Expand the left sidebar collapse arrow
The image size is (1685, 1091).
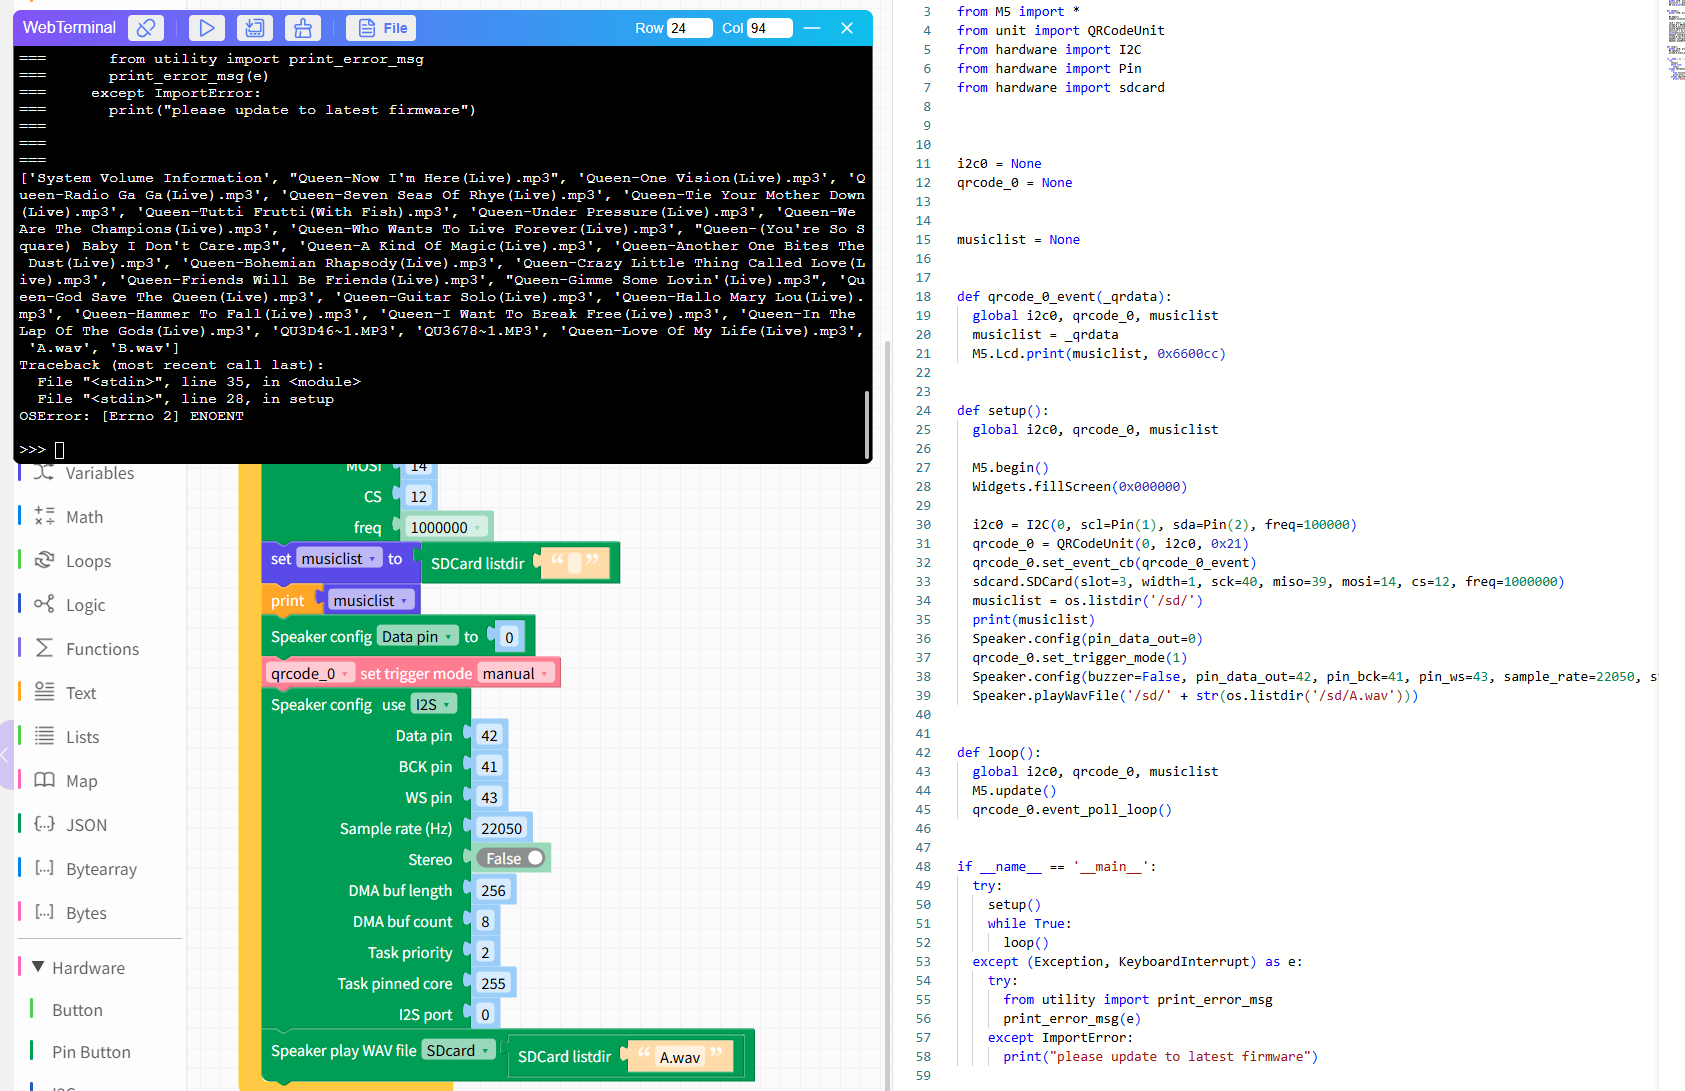[5, 755]
